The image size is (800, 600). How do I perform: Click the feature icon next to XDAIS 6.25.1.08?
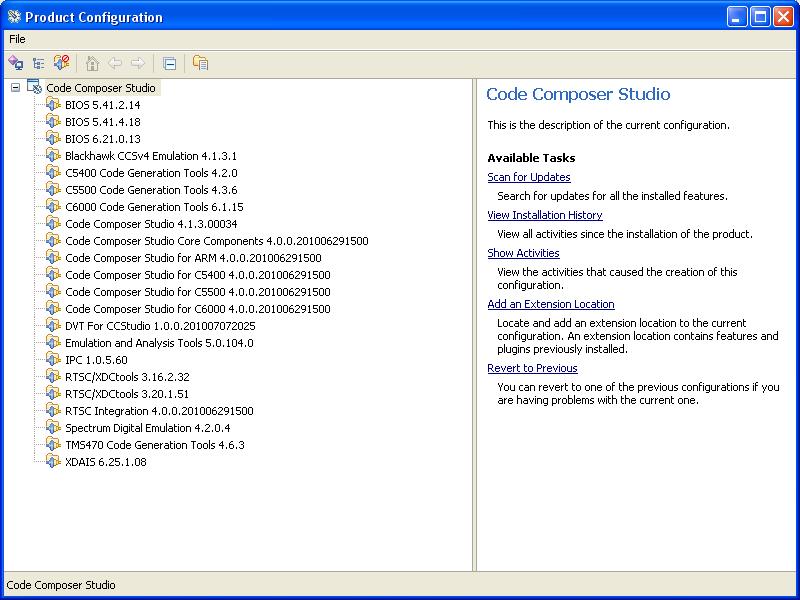[54, 462]
